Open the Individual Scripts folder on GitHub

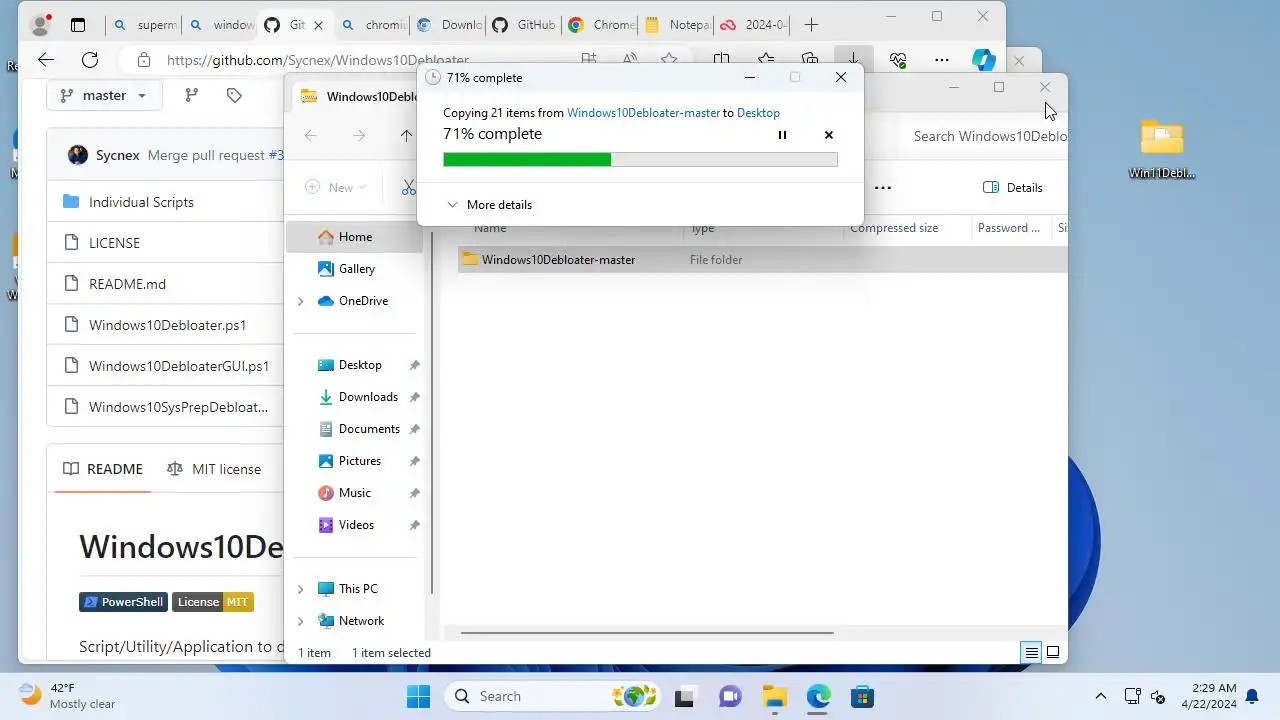coord(141,202)
